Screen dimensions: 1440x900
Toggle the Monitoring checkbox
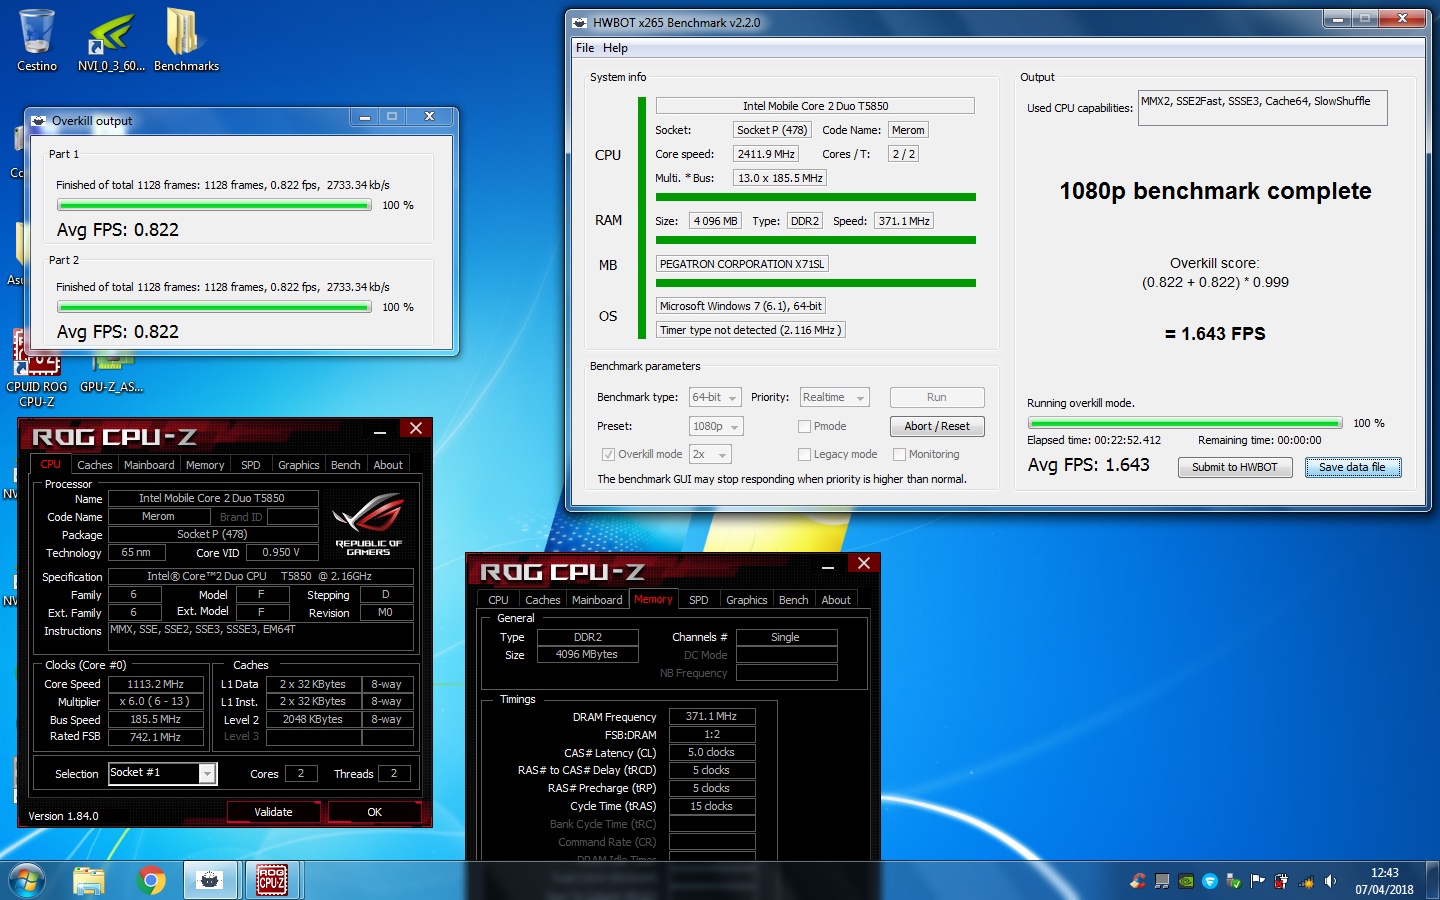pos(899,454)
